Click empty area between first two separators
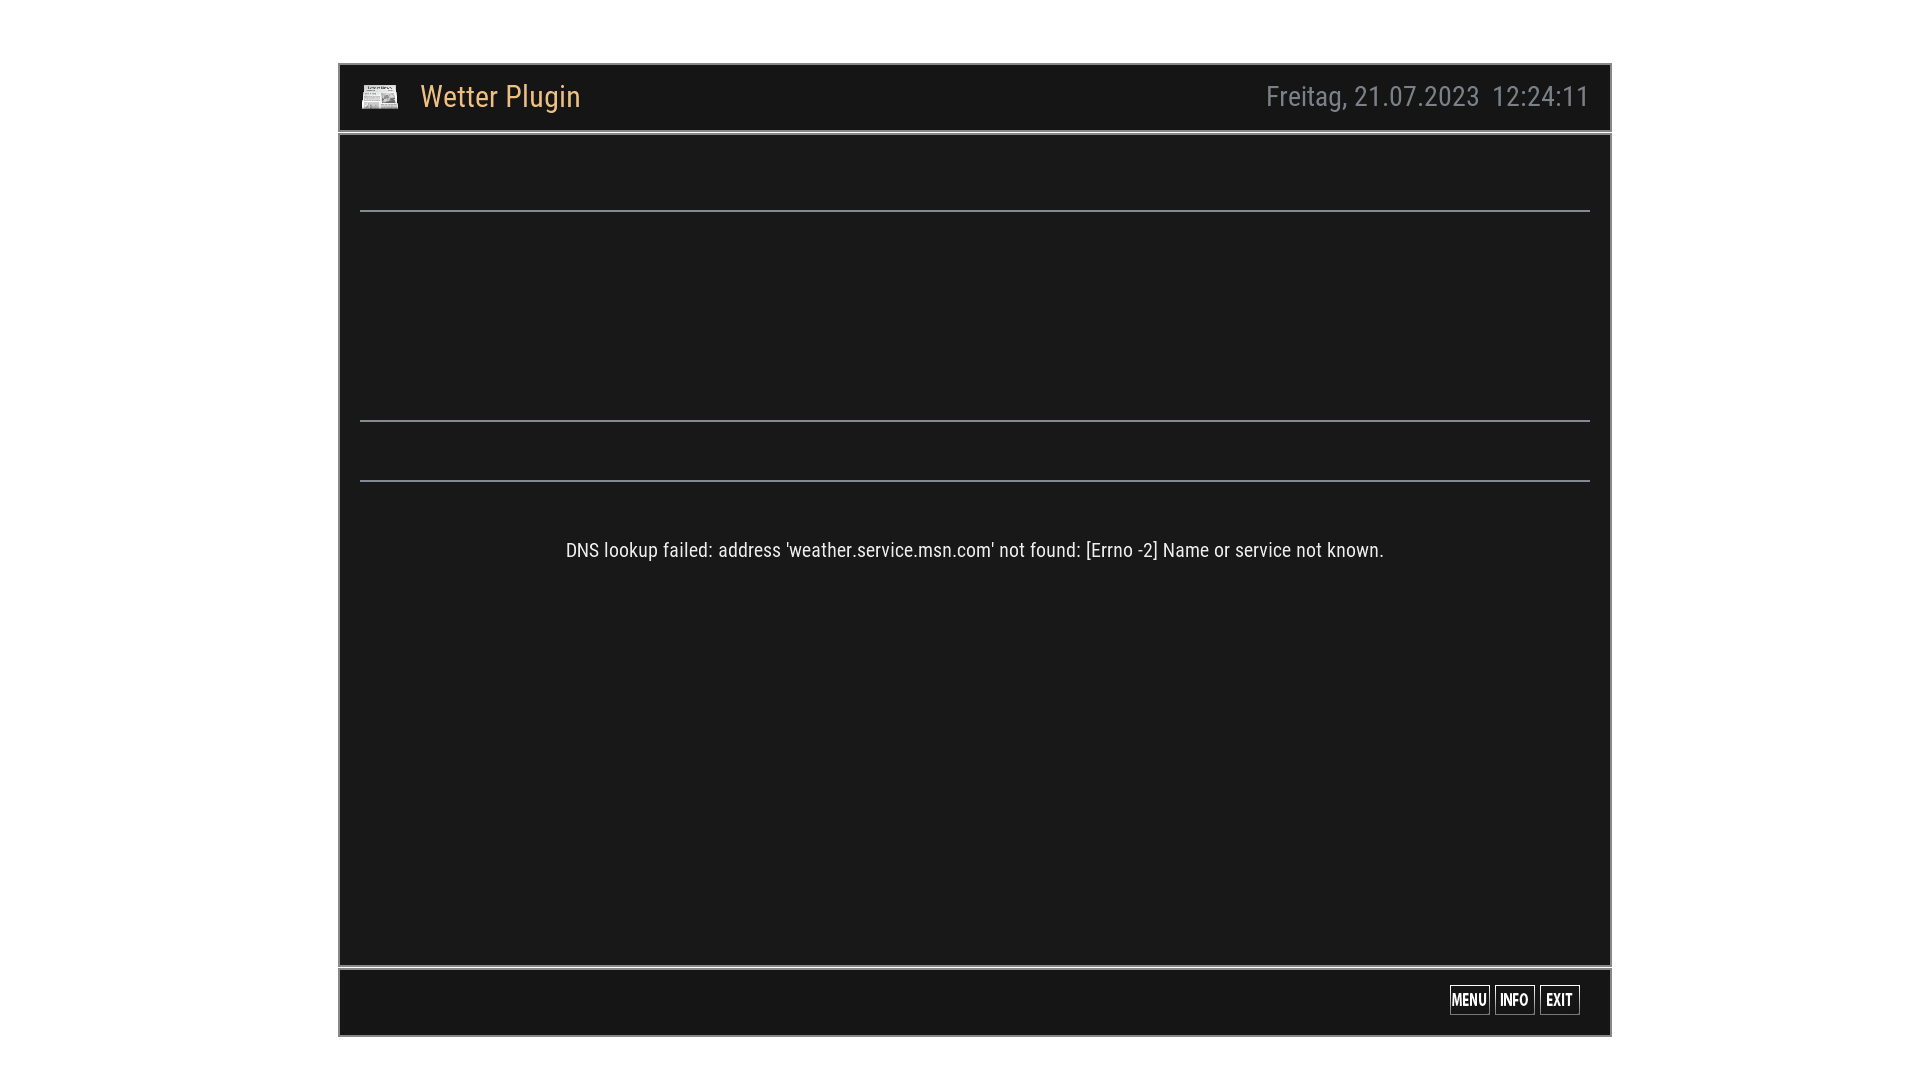The height and width of the screenshot is (1080, 1920). point(974,315)
